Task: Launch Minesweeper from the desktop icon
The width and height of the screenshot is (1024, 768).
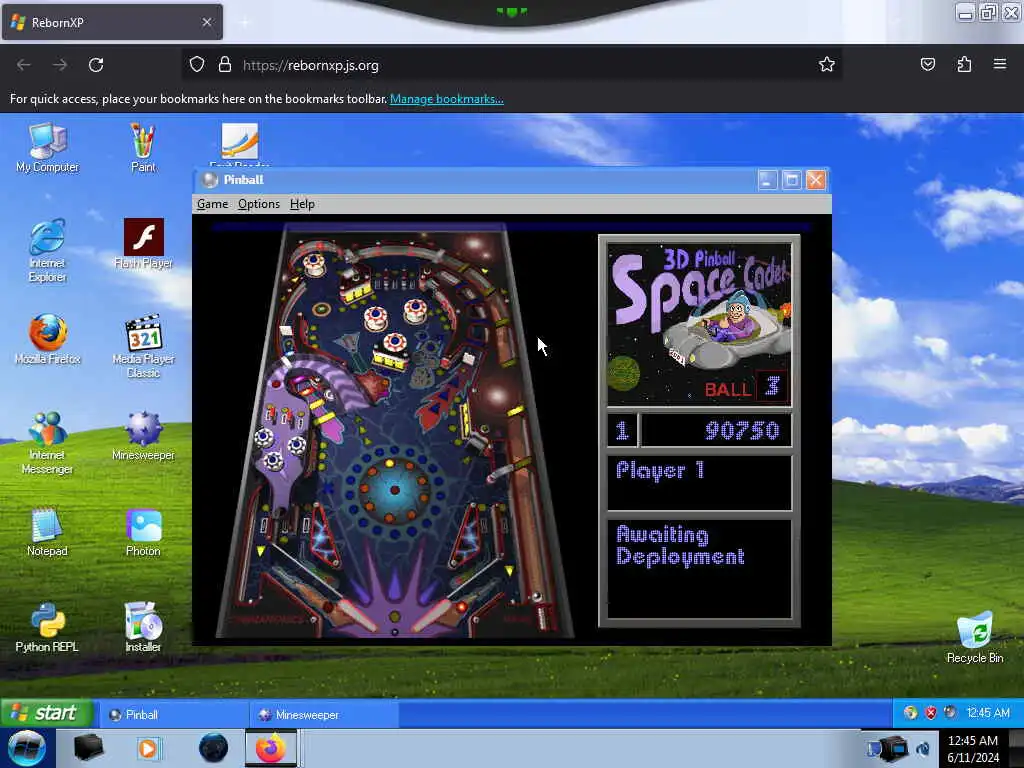Action: click(x=143, y=436)
